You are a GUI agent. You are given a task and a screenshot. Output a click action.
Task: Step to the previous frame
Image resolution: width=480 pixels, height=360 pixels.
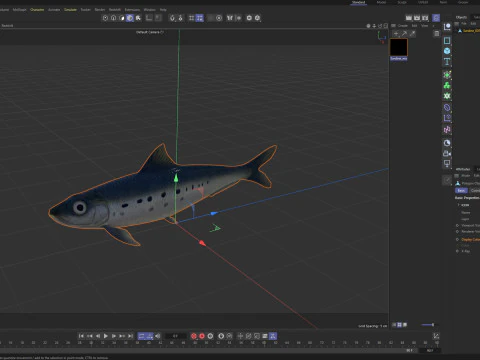[98, 336]
